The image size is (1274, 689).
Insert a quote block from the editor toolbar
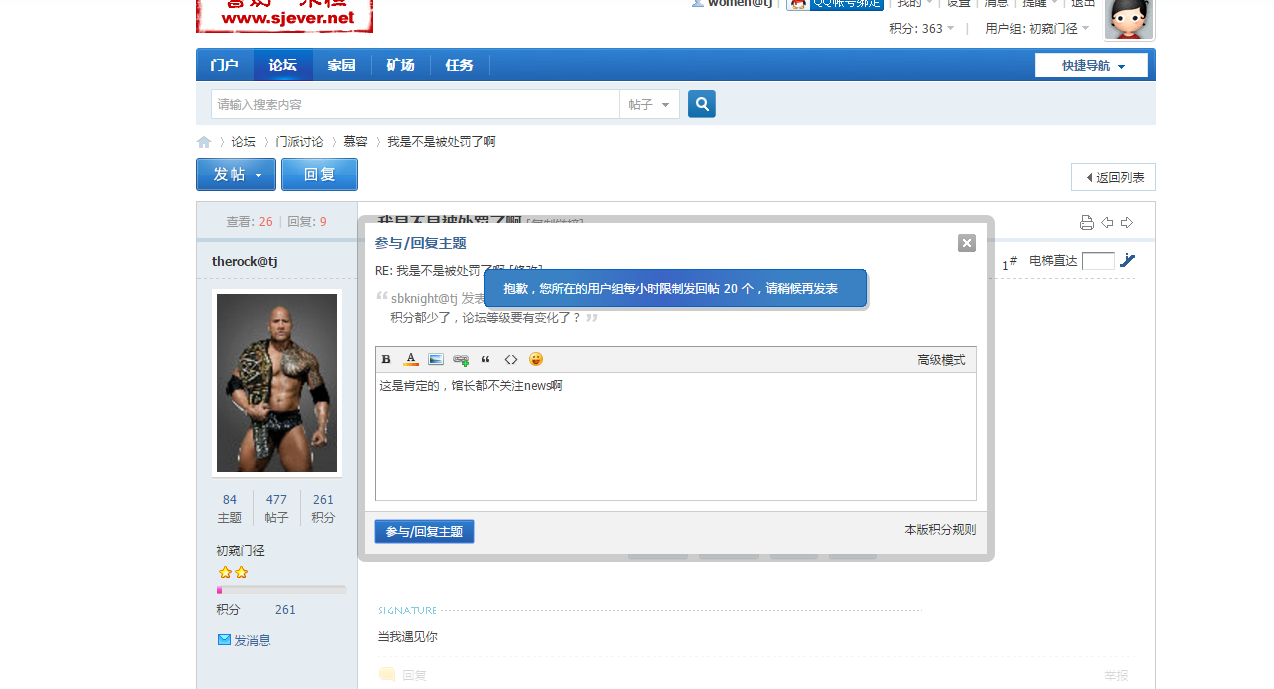(486, 360)
